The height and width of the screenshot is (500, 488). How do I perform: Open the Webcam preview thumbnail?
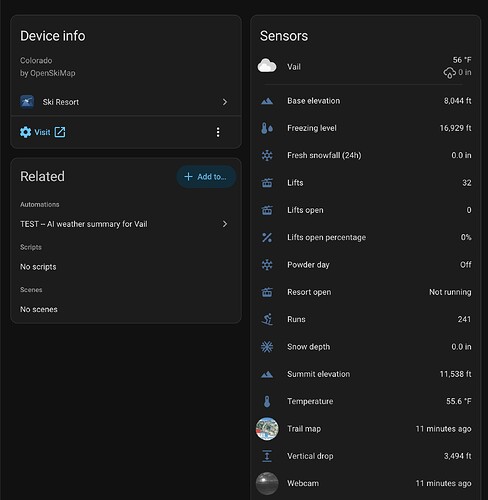click(267, 483)
